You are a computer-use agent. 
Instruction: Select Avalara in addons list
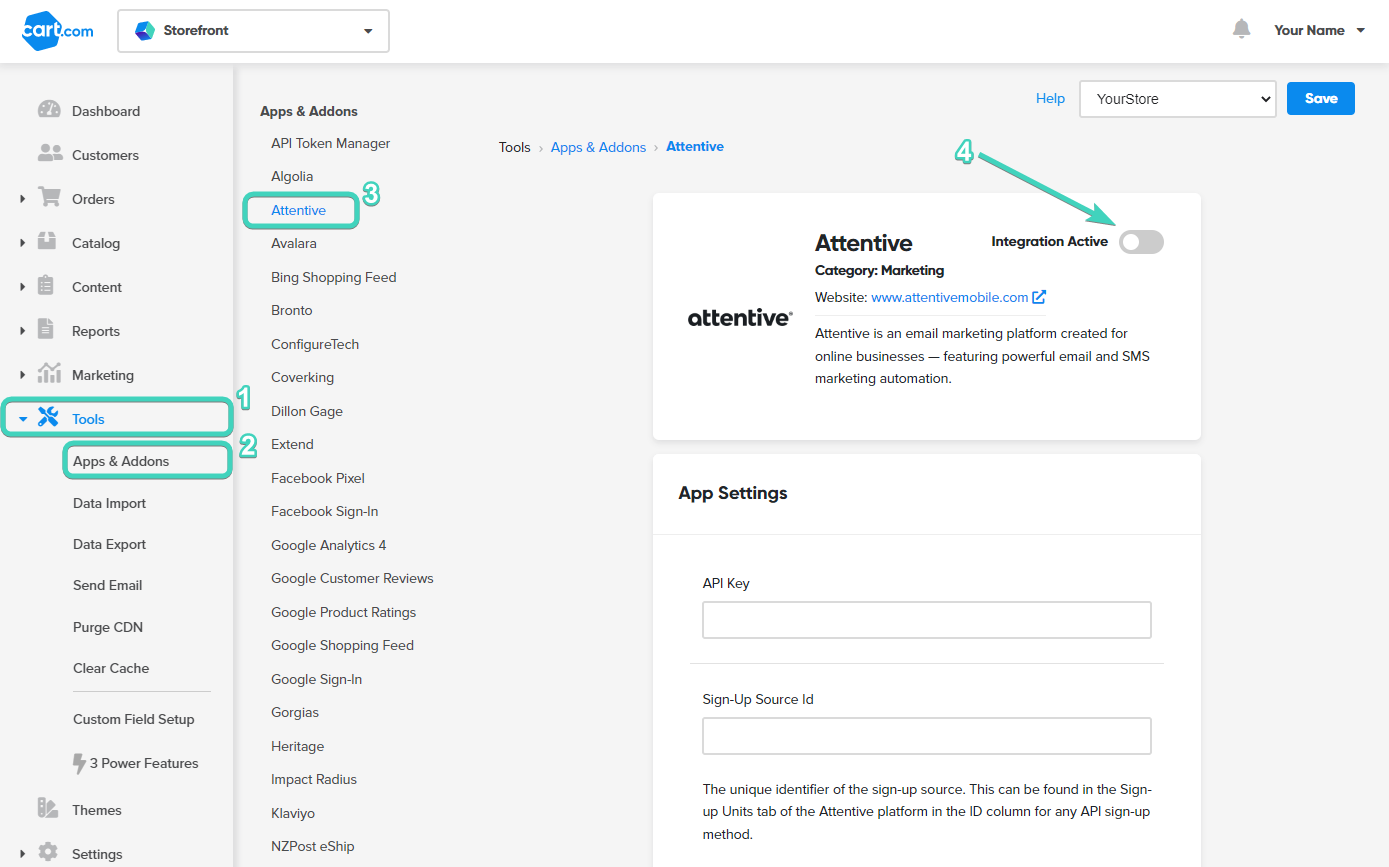pyautogui.click(x=295, y=243)
